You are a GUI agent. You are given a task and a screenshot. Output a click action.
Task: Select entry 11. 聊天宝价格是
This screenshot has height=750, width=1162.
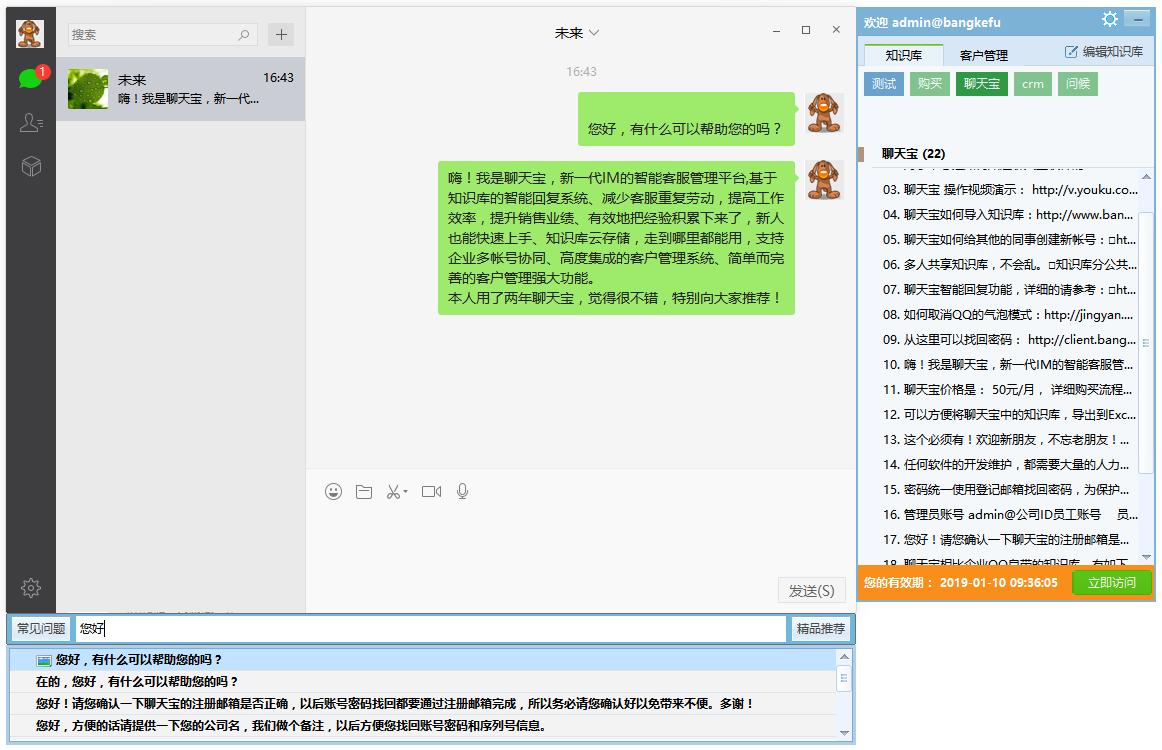coord(1009,390)
